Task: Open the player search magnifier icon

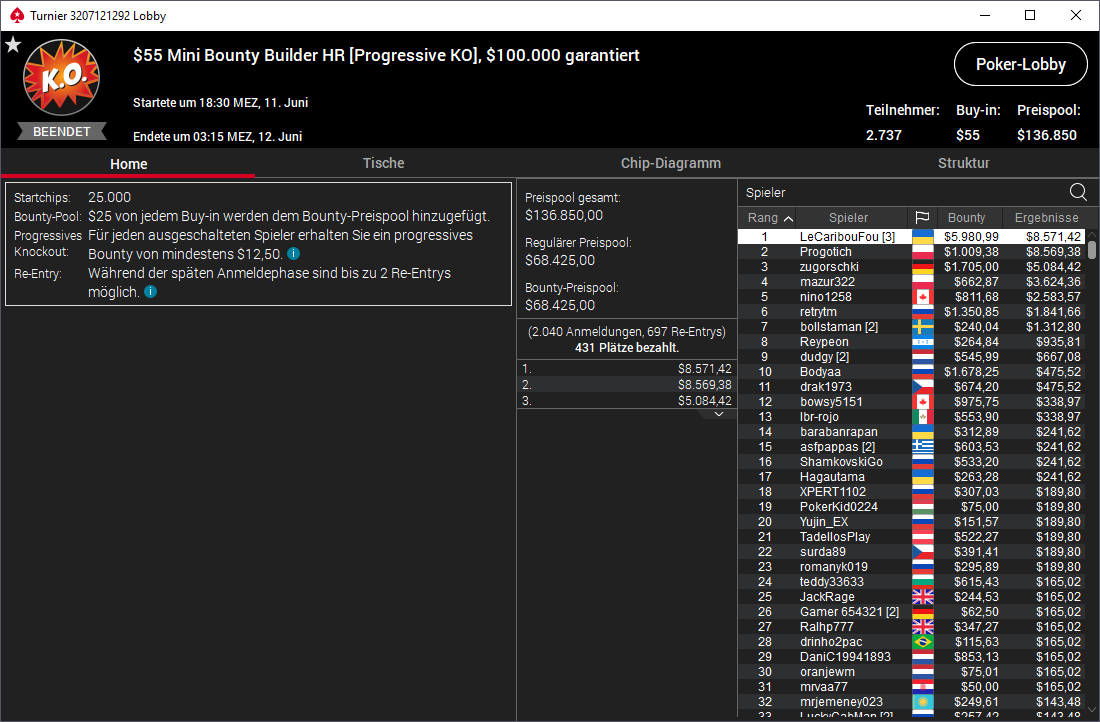Action: [x=1078, y=192]
